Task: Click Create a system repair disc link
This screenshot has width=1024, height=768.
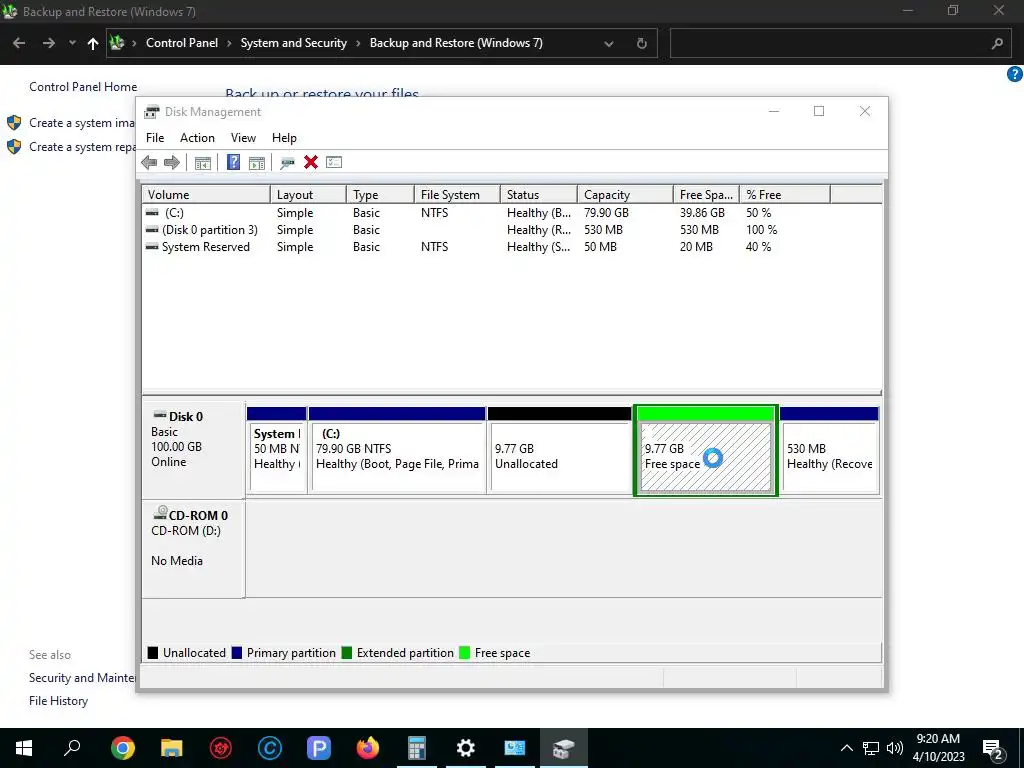Action: 82,147
